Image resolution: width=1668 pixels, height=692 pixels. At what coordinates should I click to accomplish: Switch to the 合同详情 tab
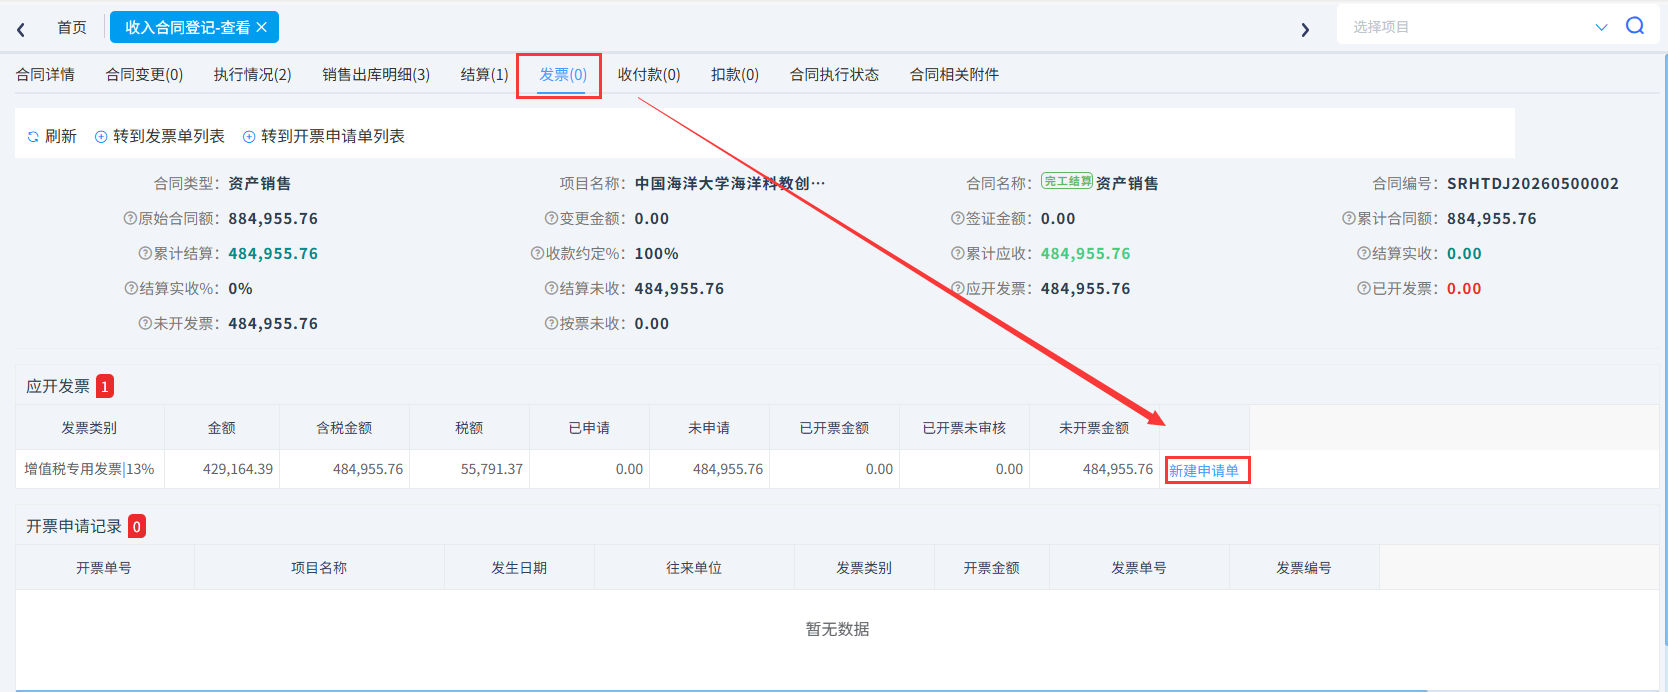point(45,74)
